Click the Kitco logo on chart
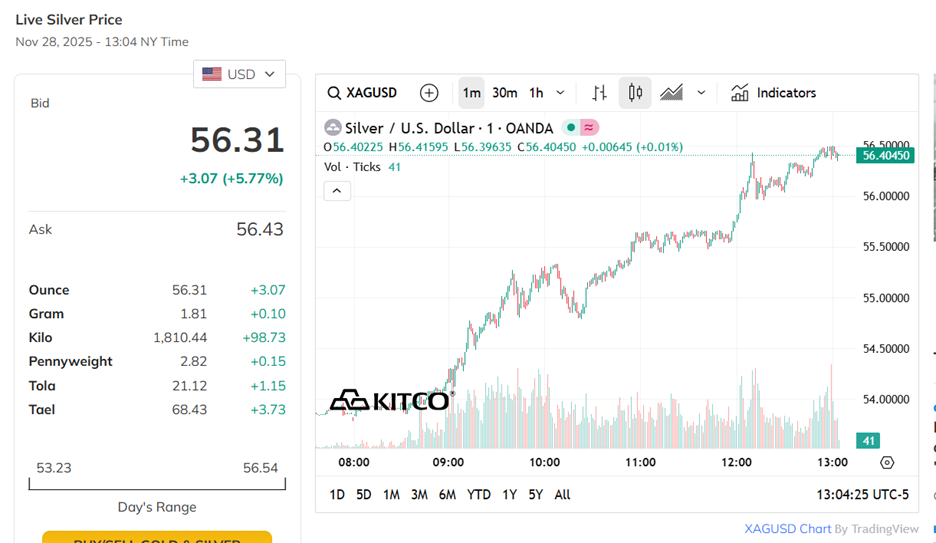 (x=390, y=401)
